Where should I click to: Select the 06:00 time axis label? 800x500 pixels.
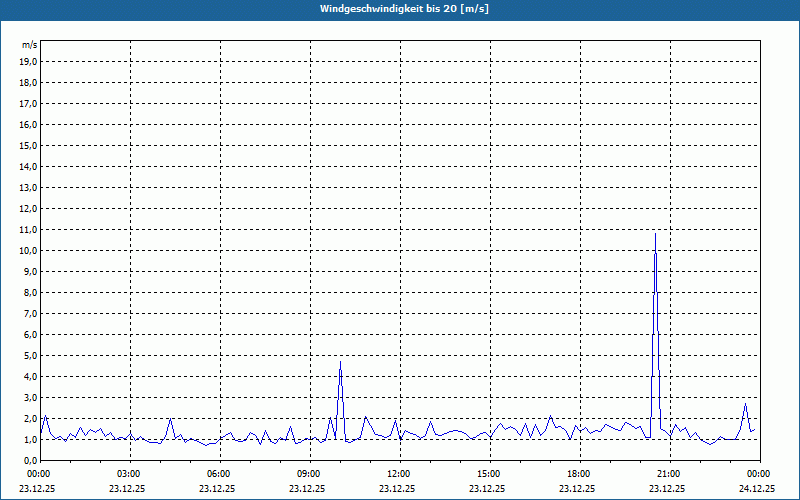[218, 474]
